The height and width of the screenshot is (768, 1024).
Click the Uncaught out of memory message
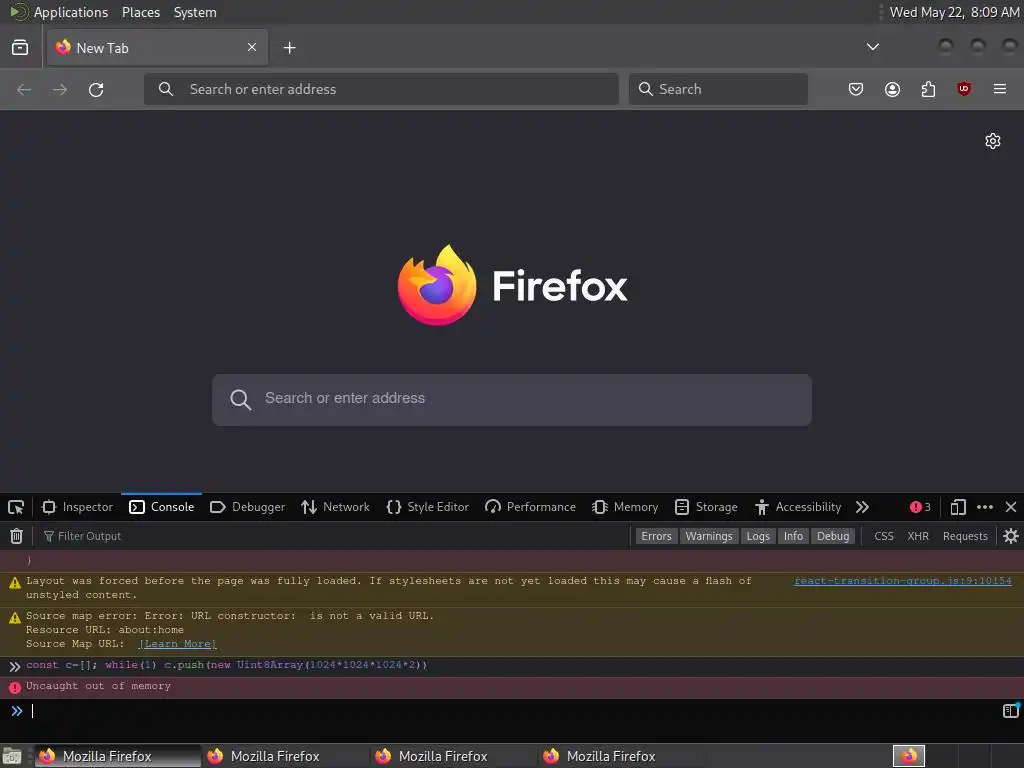pyautogui.click(x=98, y=686)
